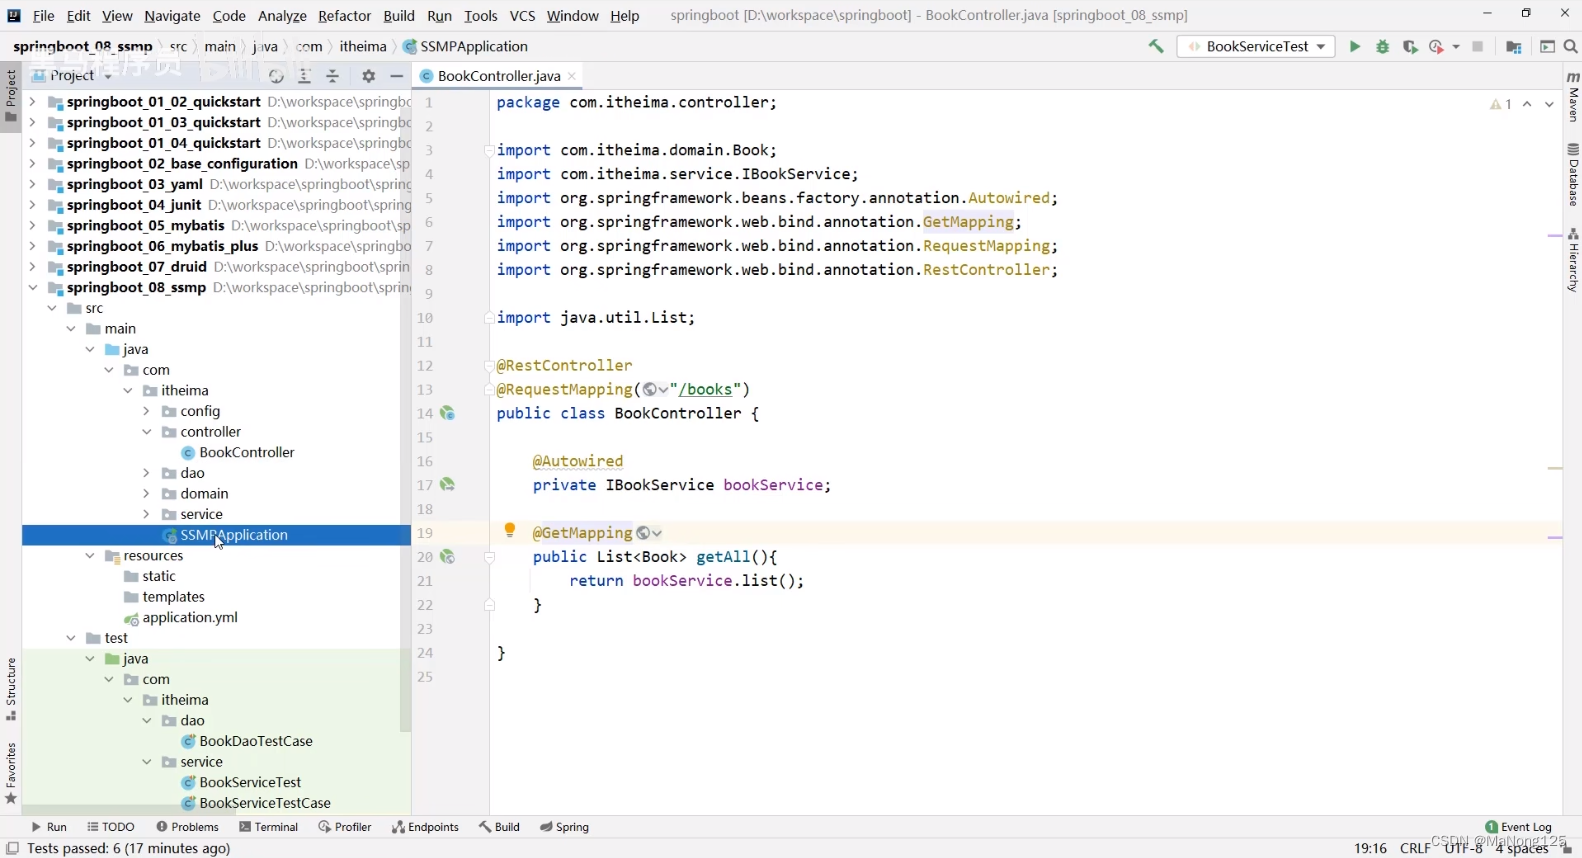
Task: Run with Coverage shield icon
Action: 1410,46
